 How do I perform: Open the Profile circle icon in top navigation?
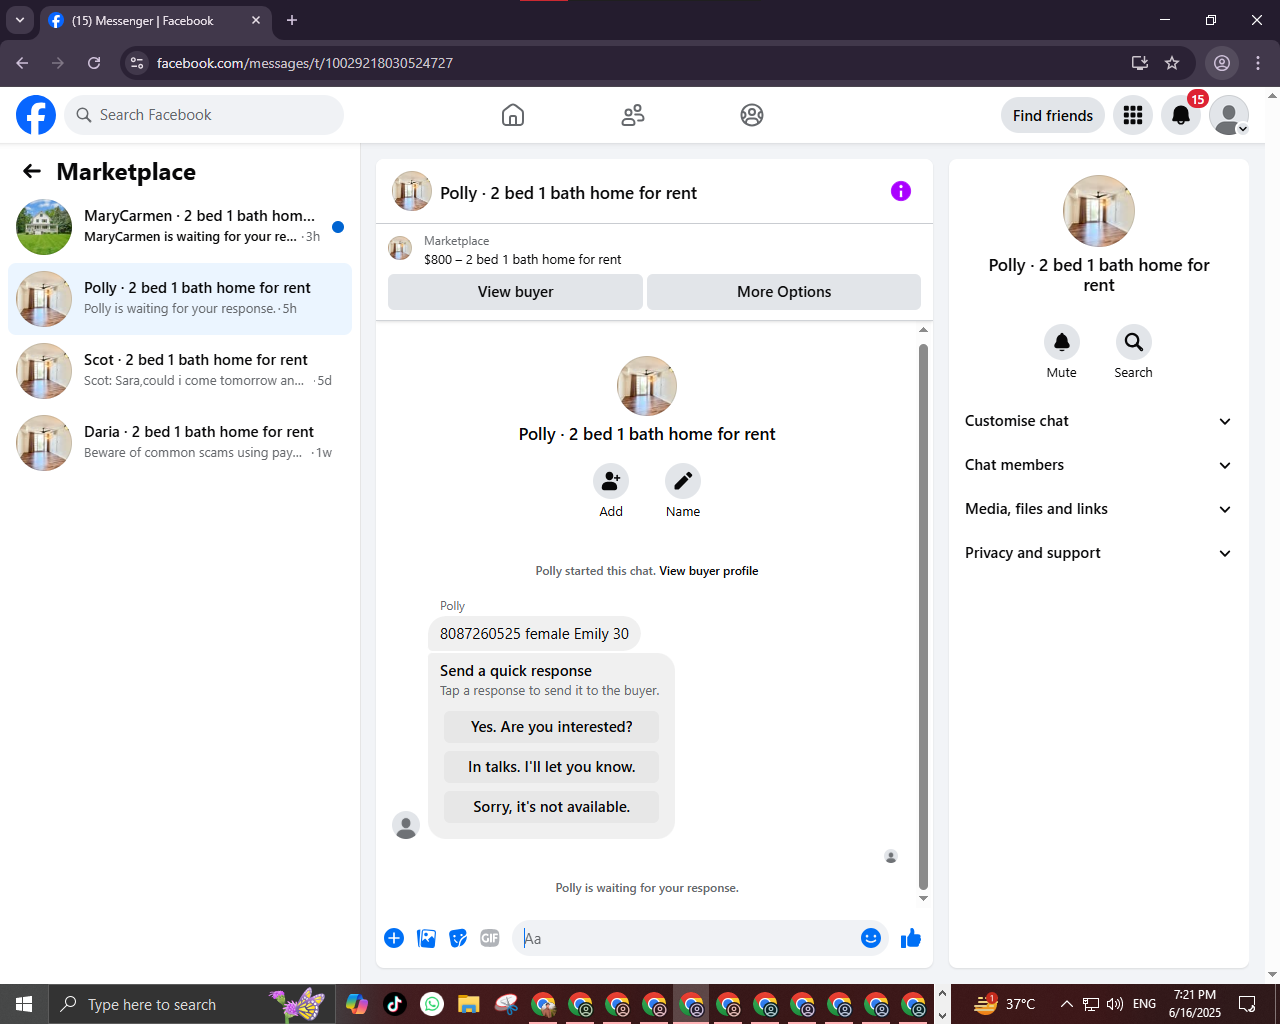point(752,115)
